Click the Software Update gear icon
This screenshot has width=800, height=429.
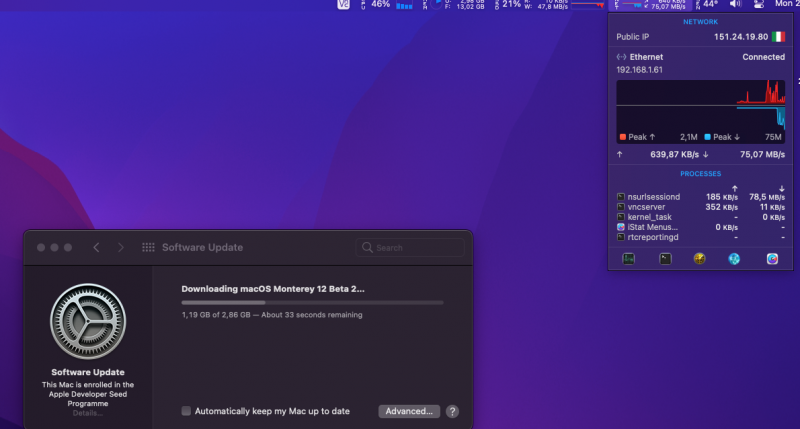(x=88, y=321)
